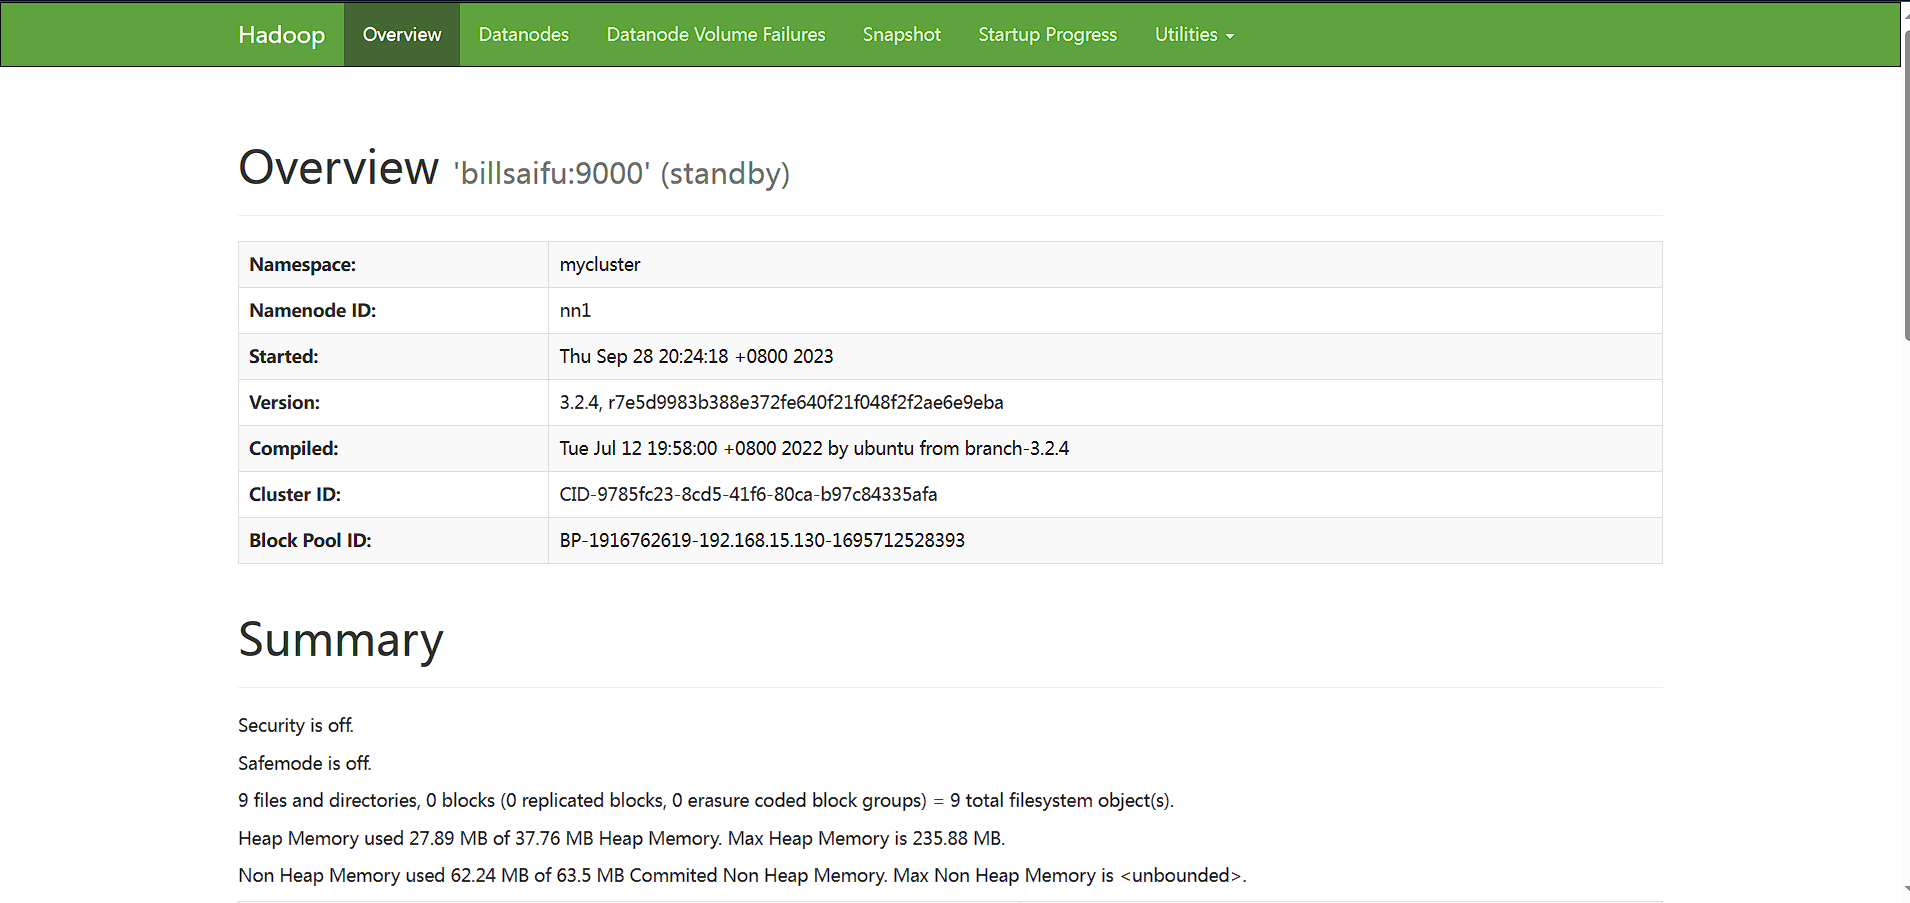Click the 'Namespace:' row label

[x=302, y=265]
